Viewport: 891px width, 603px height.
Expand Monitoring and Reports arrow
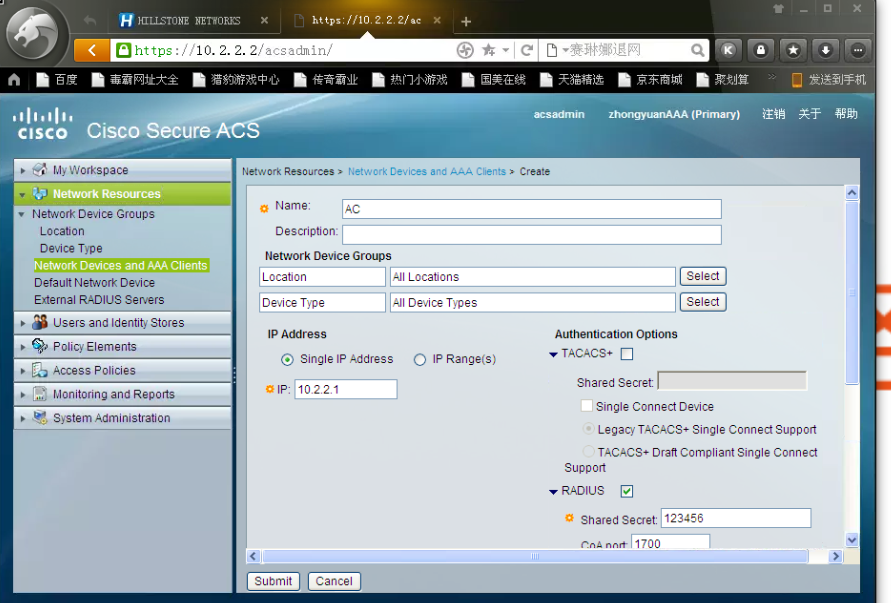[23, 394]
